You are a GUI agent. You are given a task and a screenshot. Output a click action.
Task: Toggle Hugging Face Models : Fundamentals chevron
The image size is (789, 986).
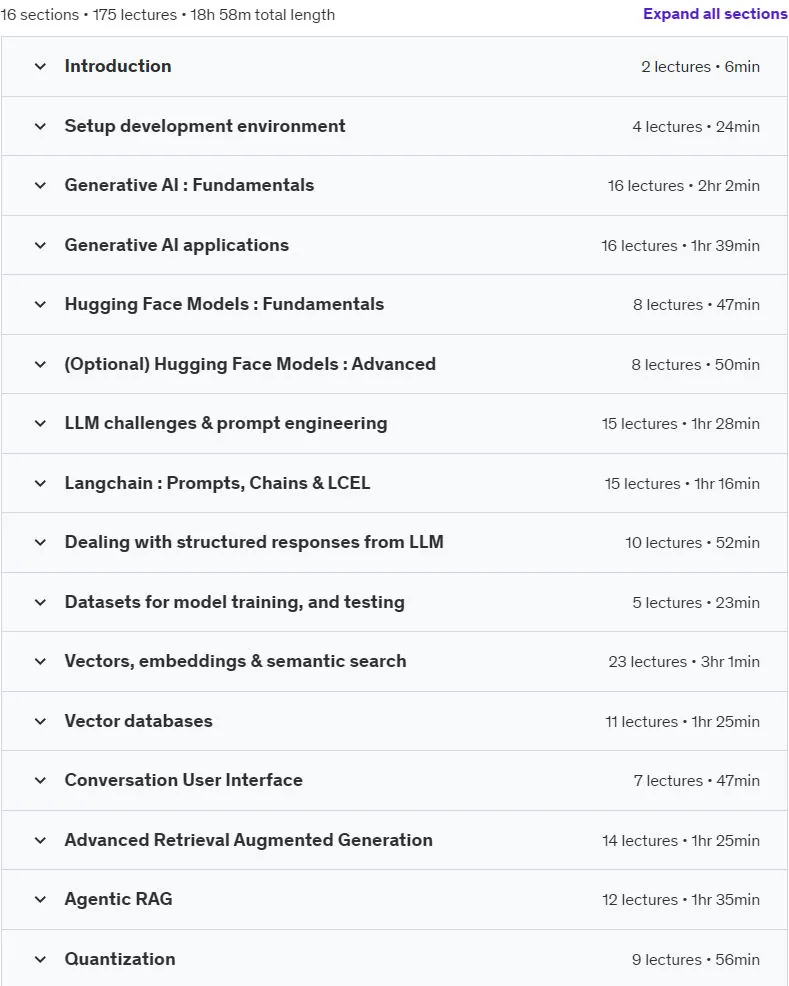[x=40, y=304]
